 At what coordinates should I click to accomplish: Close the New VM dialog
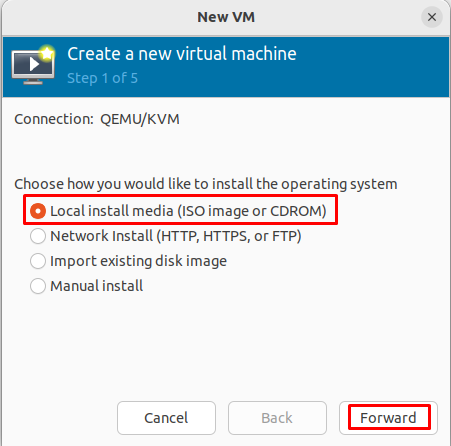(432, 17)
